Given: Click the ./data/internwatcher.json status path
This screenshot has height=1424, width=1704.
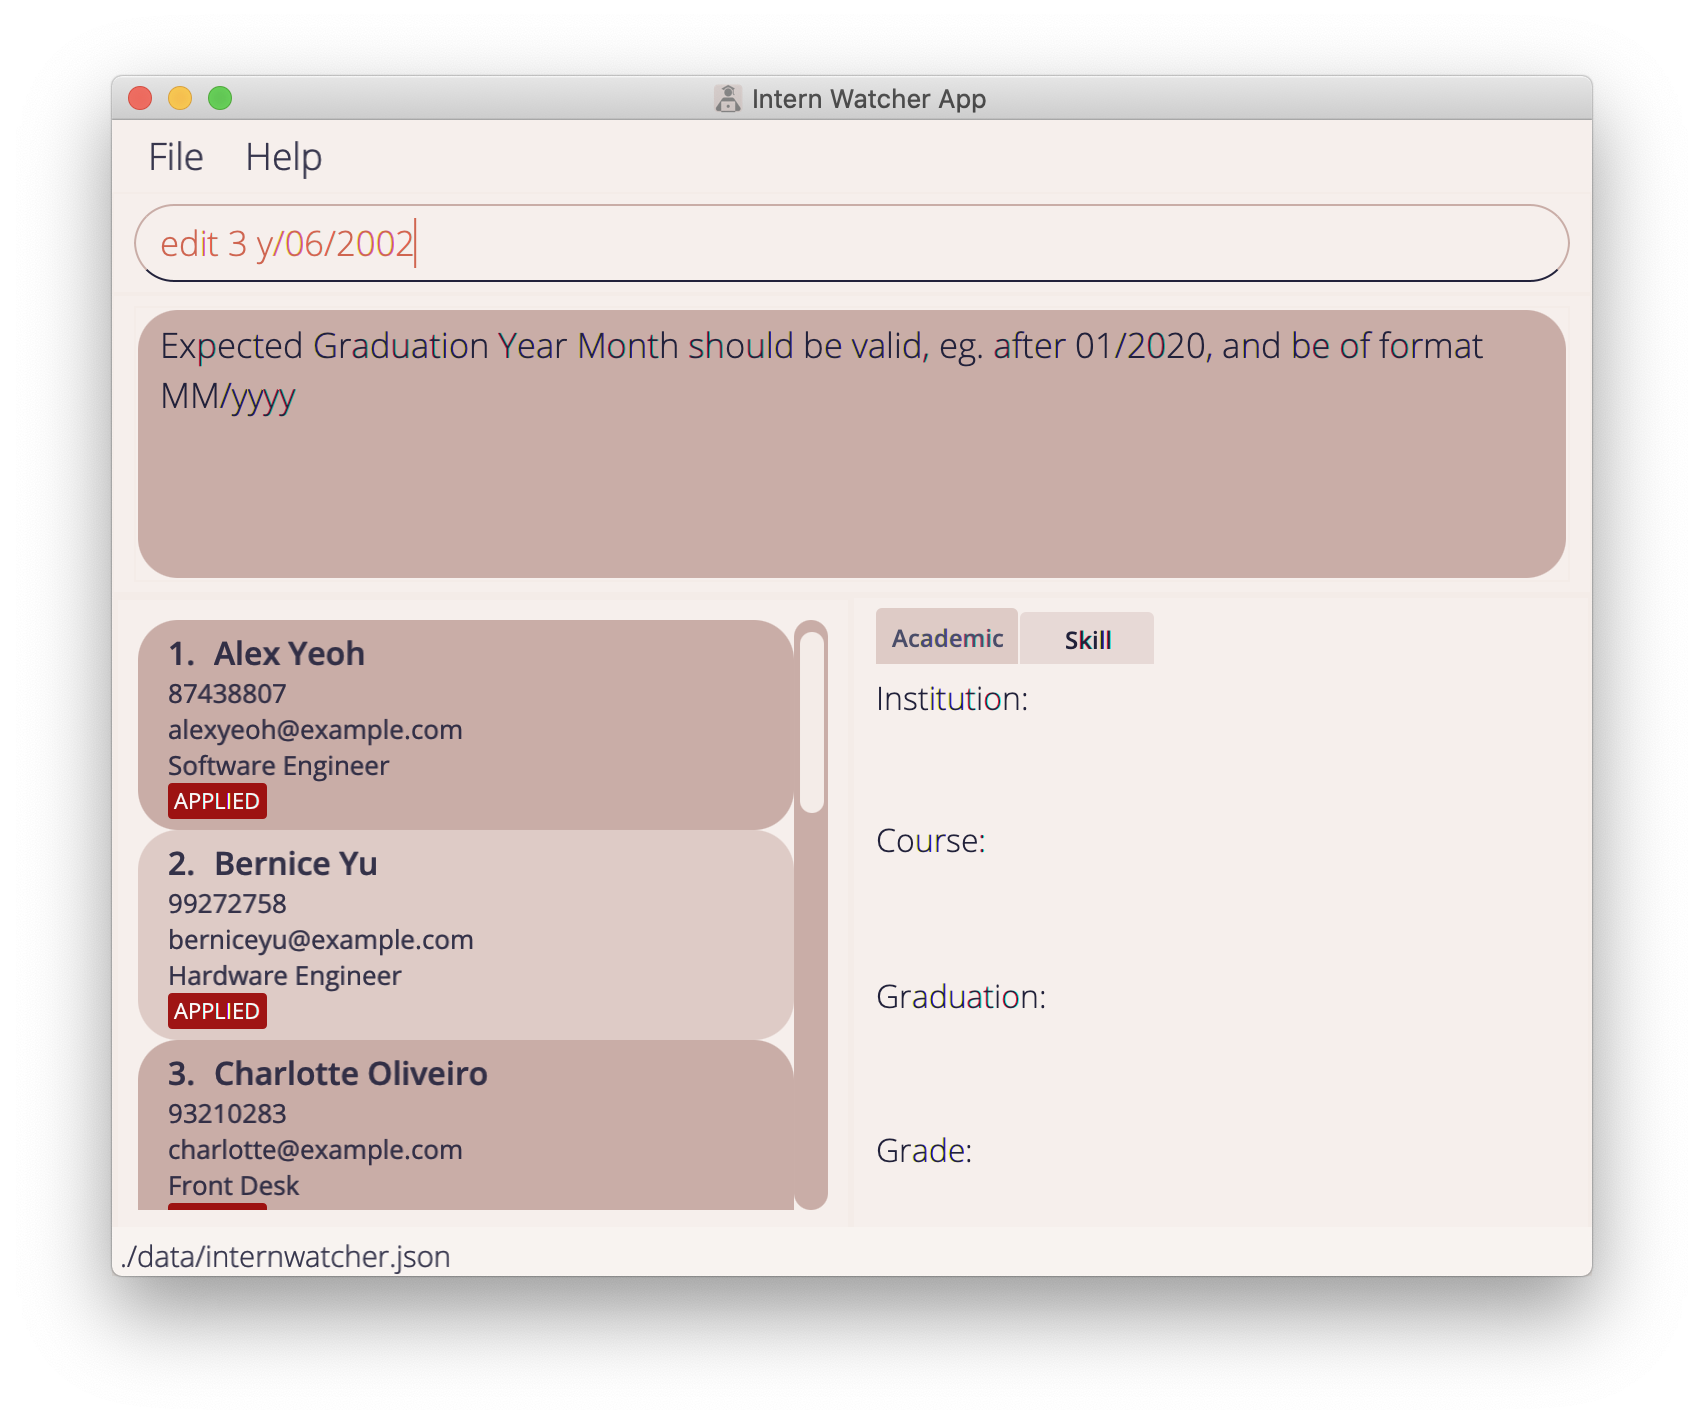Looking at the screenshot, I should click(285, 1257).
